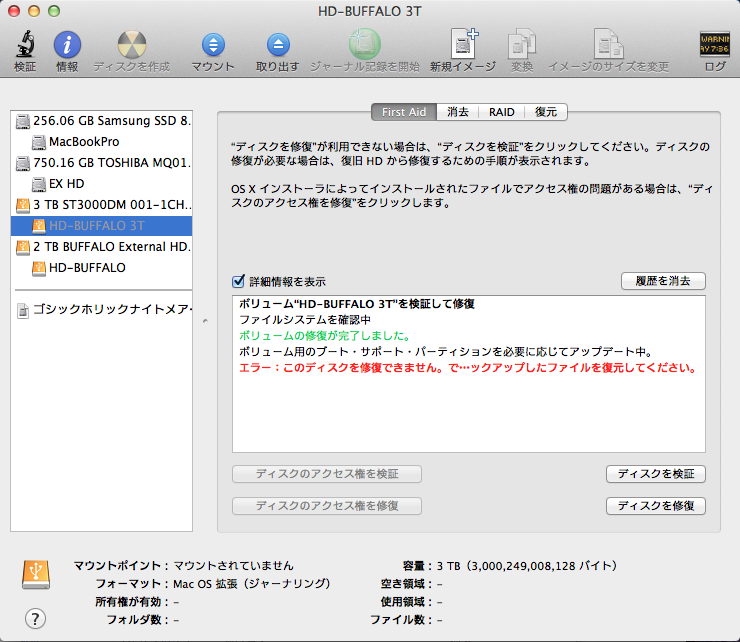Click the bold ボリューム"HD-BUFFALO 3T"を検証して修復 line
The width and height of the screenshot is (740, 642).
click(x=357, y=304)
